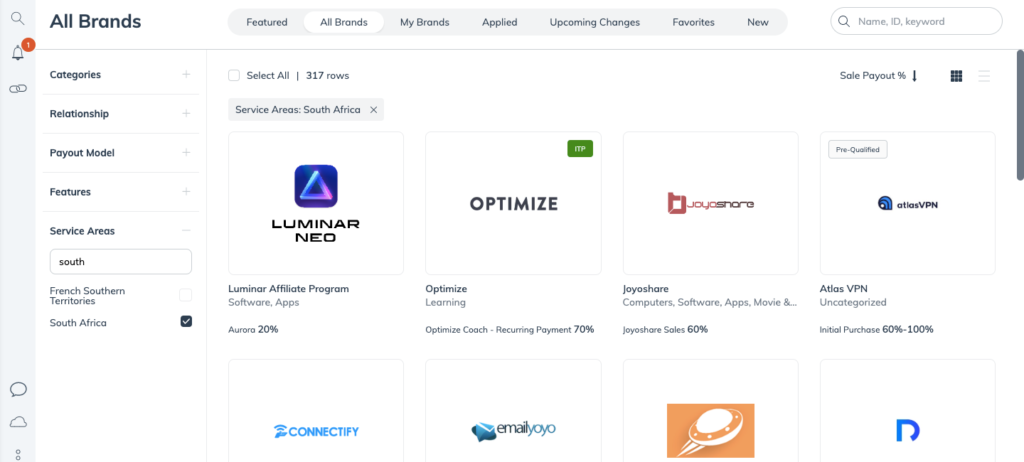Expand the Payout Model filter
Screen dimensions: 1024x462
coord(186,153)
